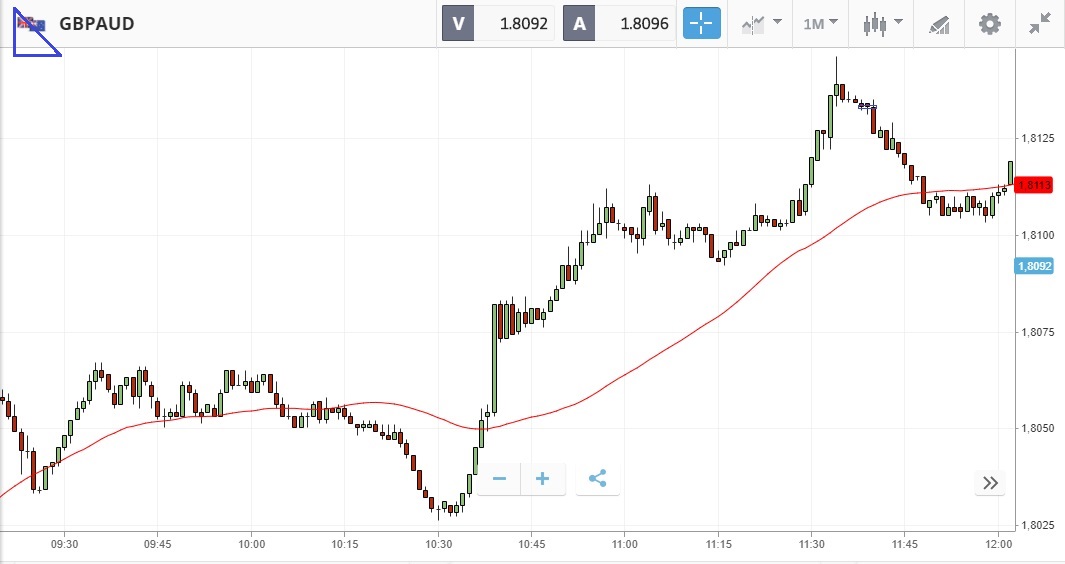Toggle the crosshair cursor tool
This screenshot has width=1065, height=564.
702,23
